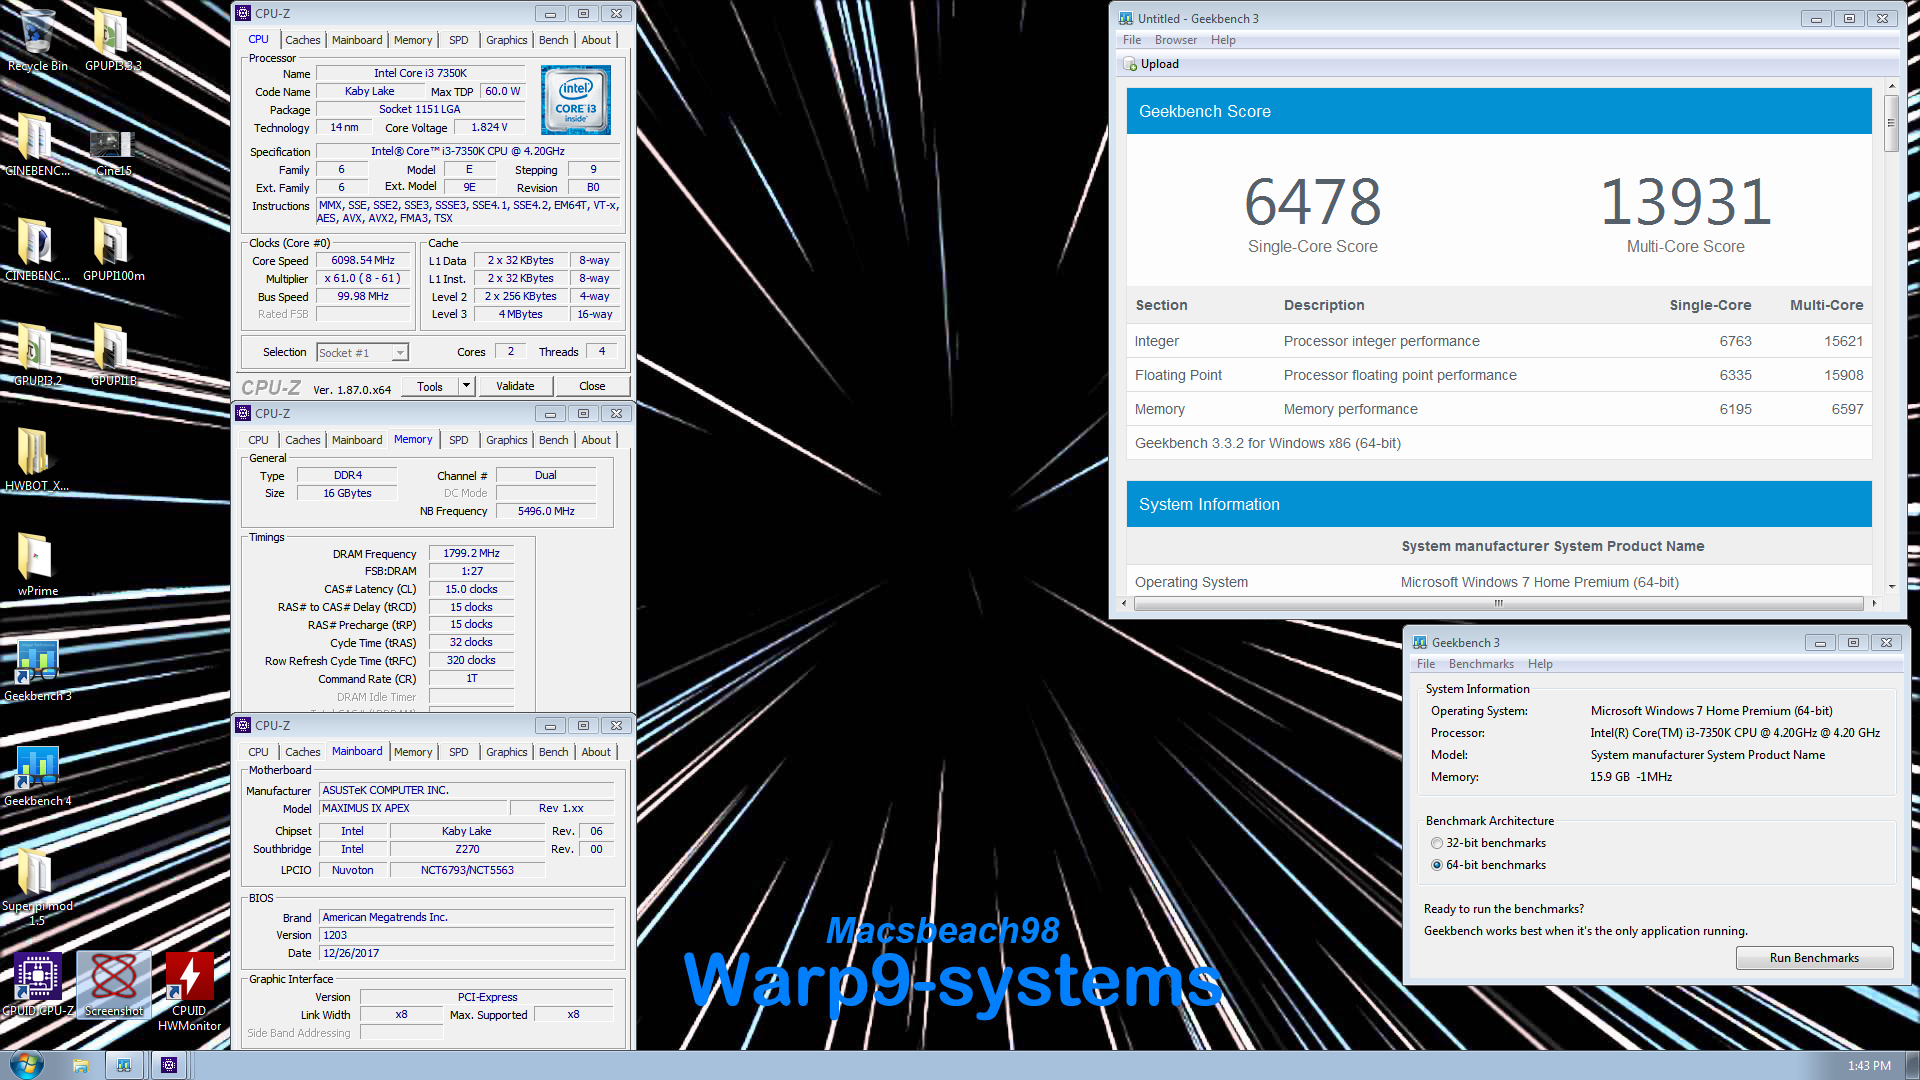Image resolution: width=1920 pixels, height=1080 pixels.
Task: Switch to SPD tab in Memory CPU-Z window
Action: point(458,440)
